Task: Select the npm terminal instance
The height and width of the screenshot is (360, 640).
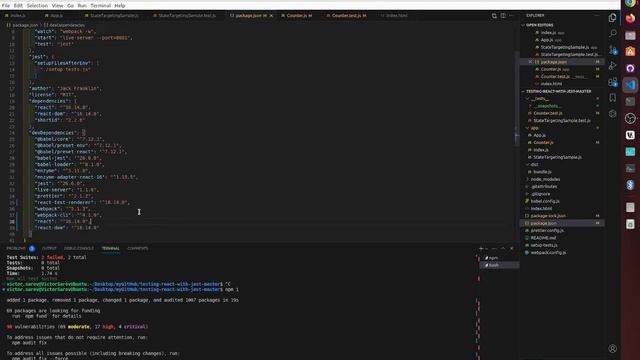Action: point(499,258)
